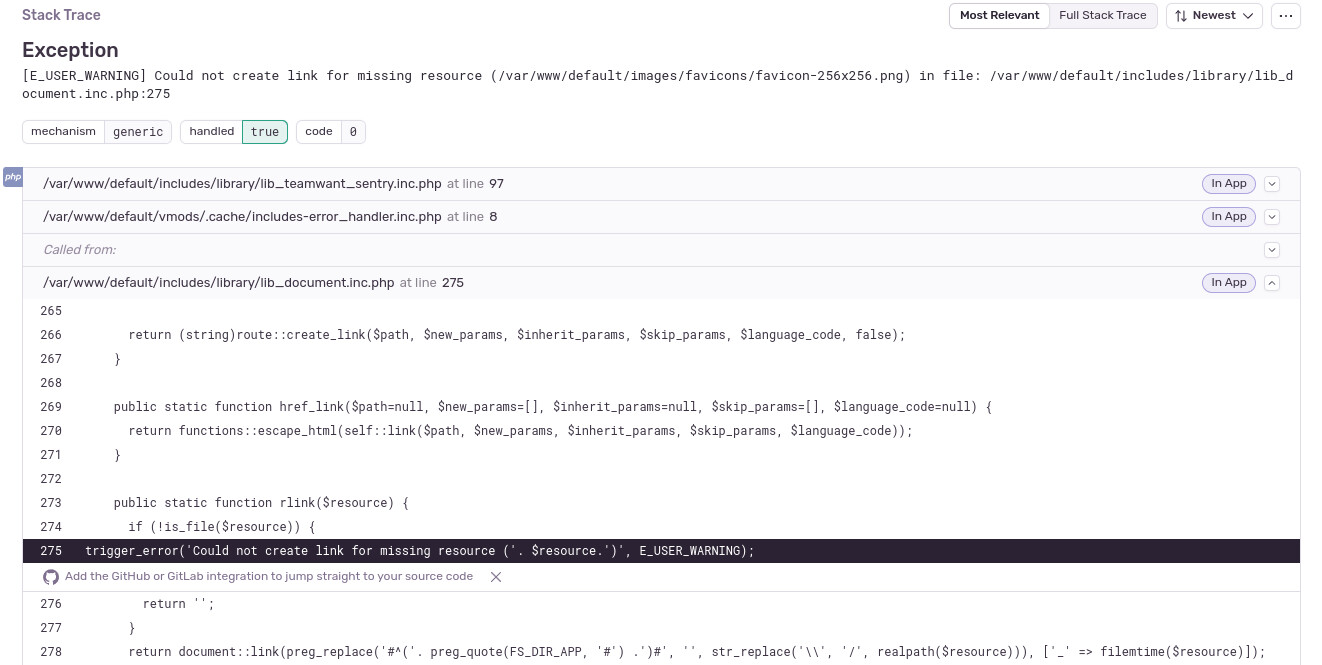Click In App badge on lib_teamwant_sentry frame
Viewport: 1322px width, 665px height.
click(1229, 184)
